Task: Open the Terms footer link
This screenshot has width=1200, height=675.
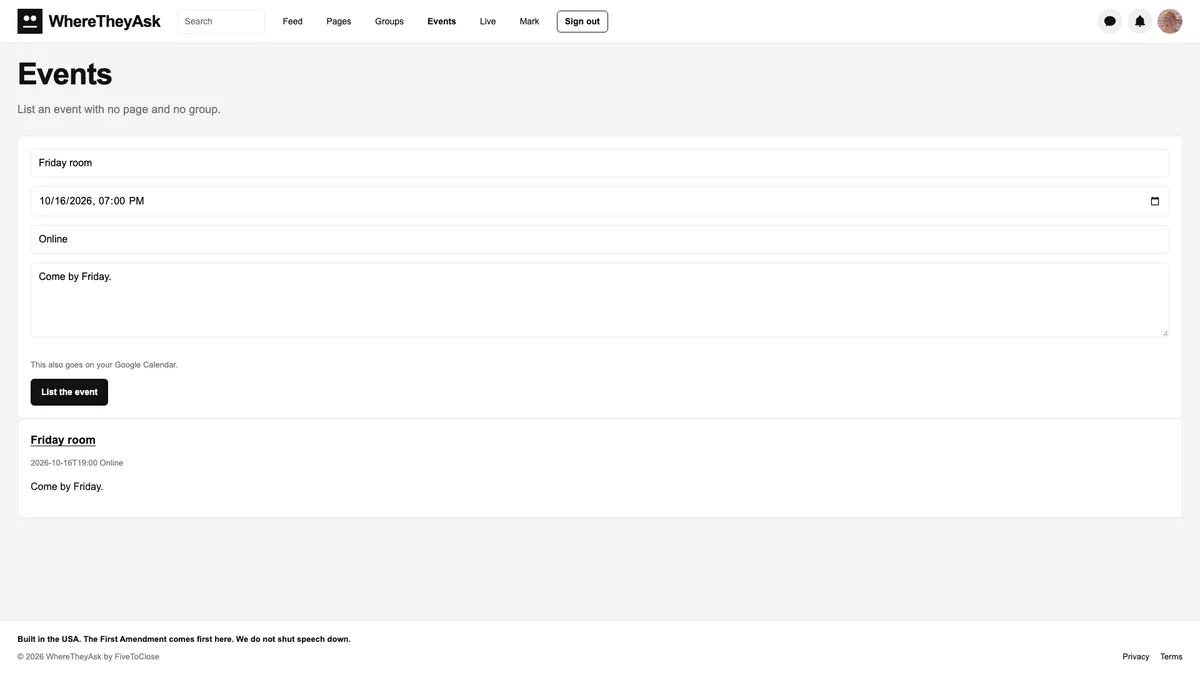Action: coord(1171,657)
